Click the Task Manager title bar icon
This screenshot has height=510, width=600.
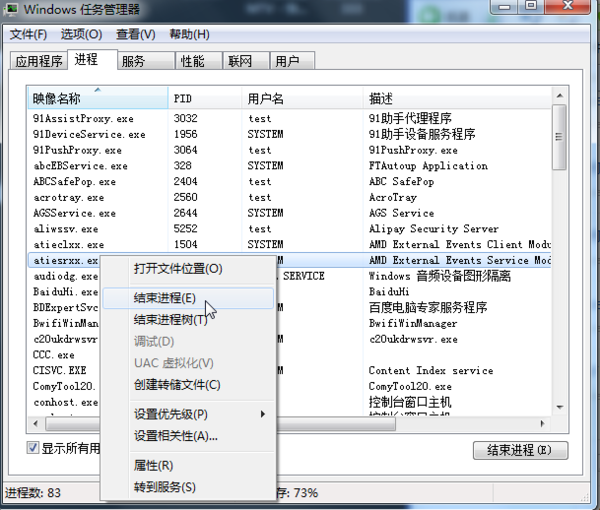[x=11, y=9]
